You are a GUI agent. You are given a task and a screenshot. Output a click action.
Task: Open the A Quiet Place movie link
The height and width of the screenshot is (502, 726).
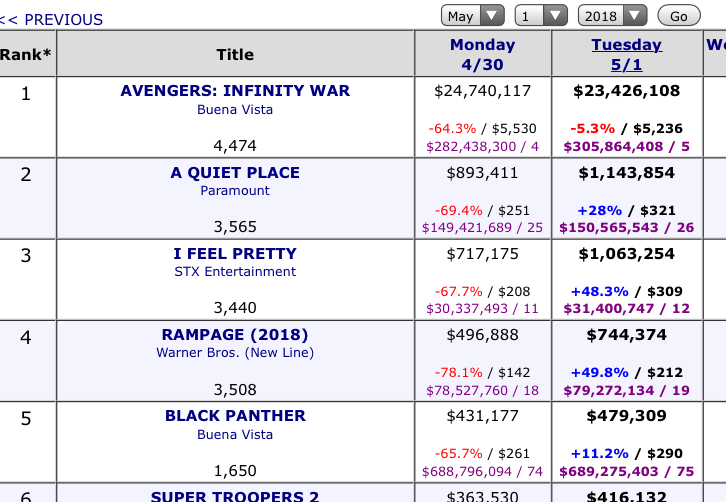coord(235,172)
